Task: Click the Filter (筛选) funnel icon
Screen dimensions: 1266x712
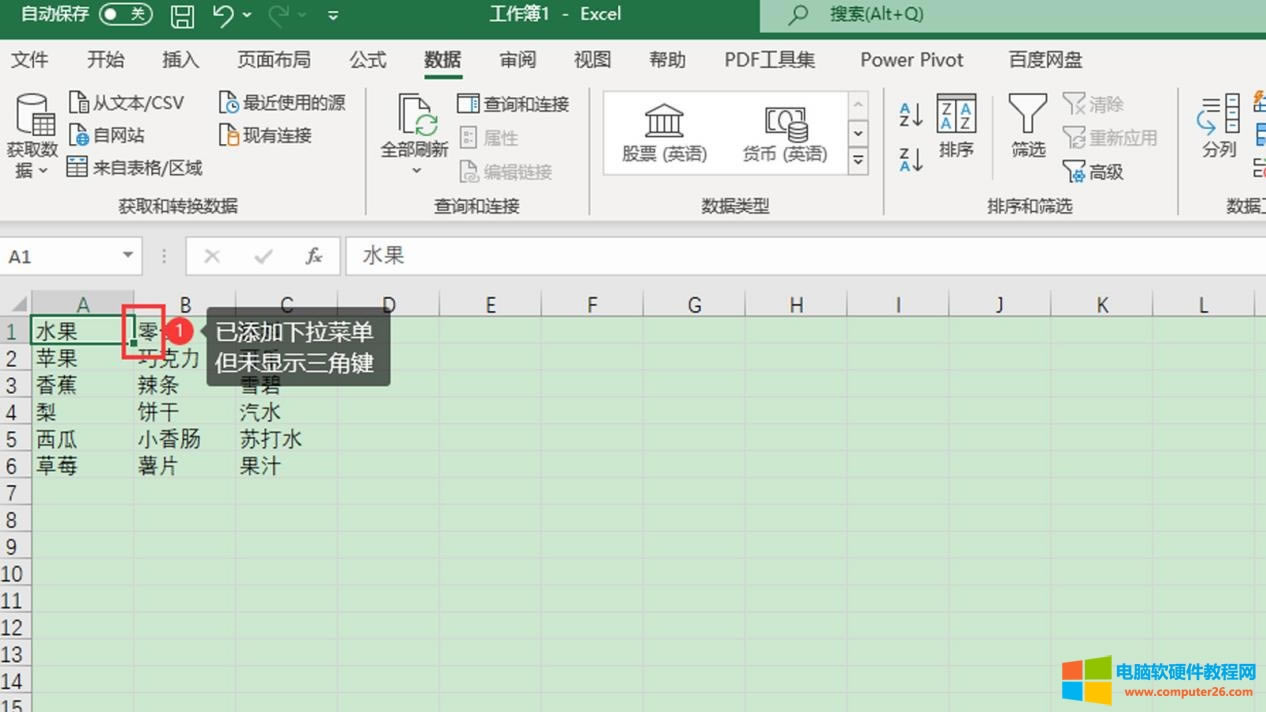Action: pos(1027,115)
